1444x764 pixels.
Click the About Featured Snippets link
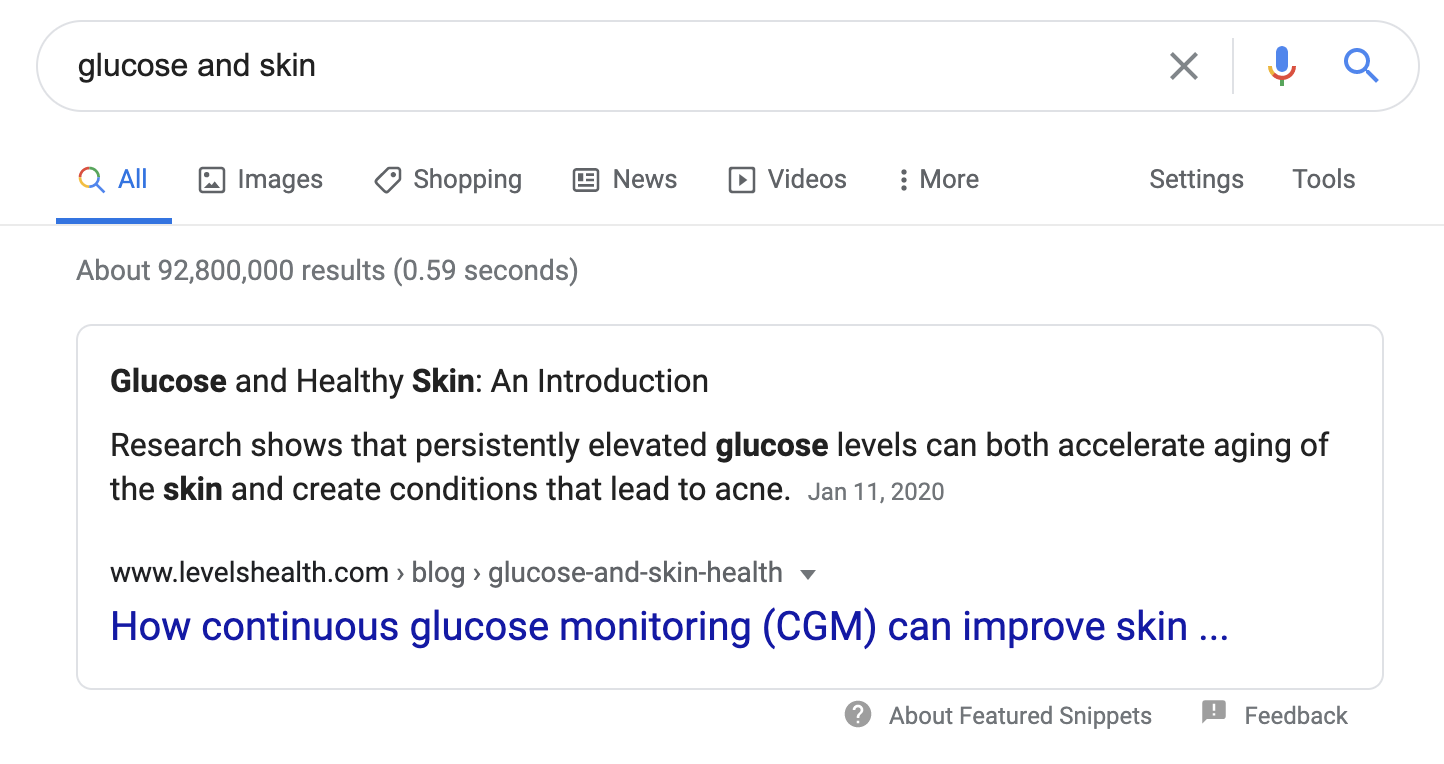[1020, 716]
